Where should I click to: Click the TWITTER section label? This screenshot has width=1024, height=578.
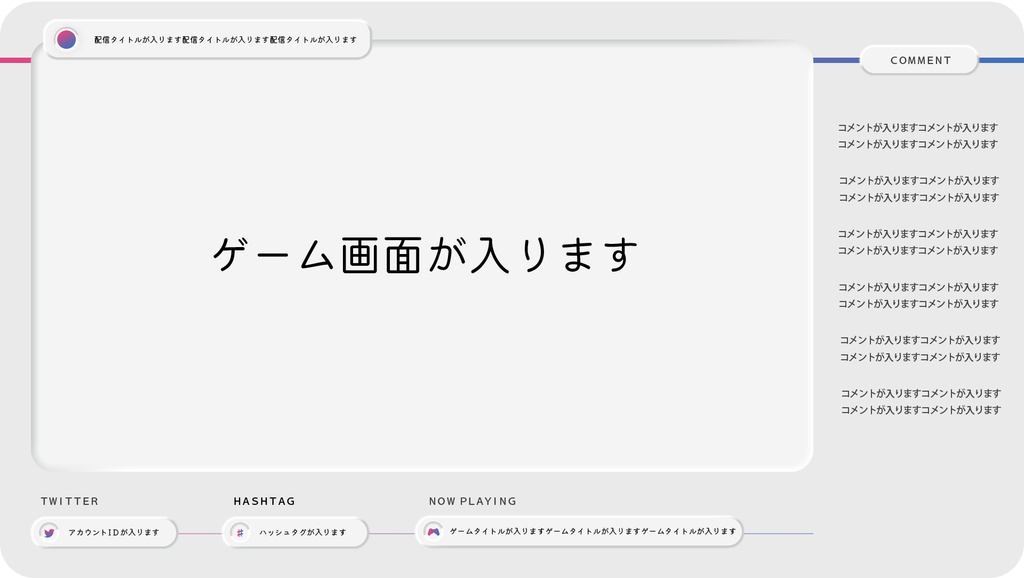[69, 501]
